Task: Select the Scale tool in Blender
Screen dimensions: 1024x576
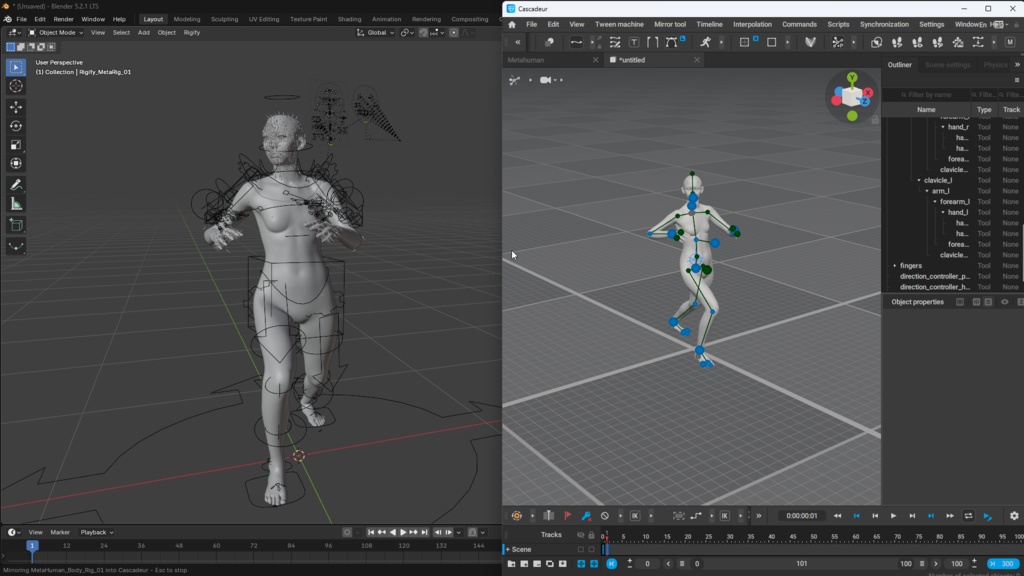Action: [16, 145]
